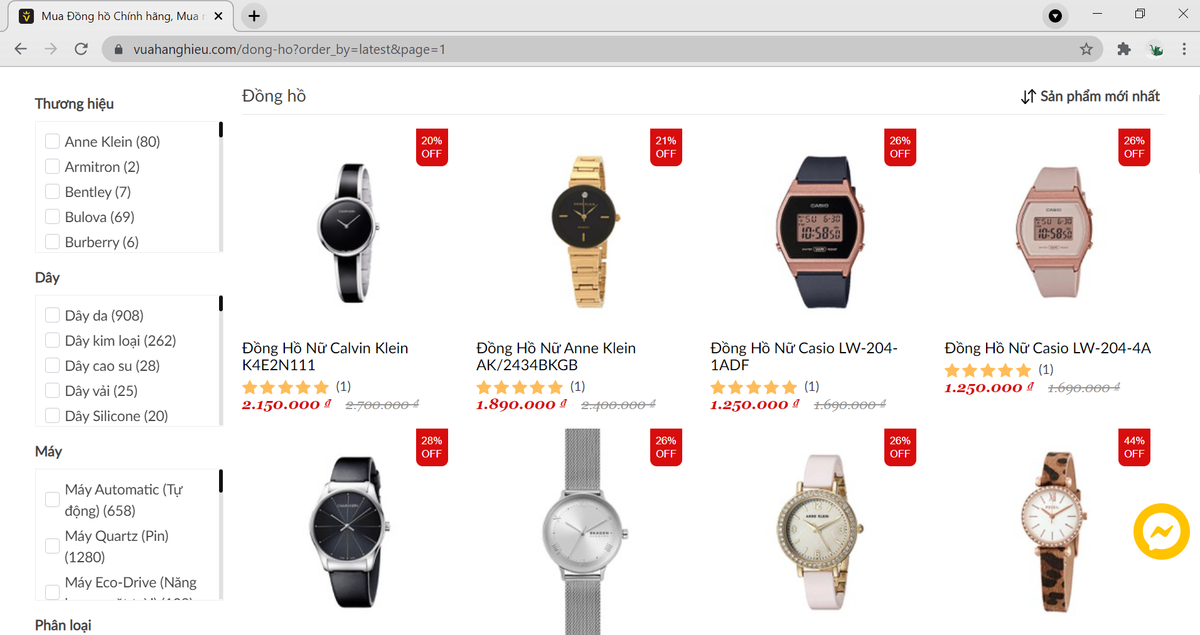Open the Sản phẩm mới nhất sort dropdown
Screen dimensions: 1200x635
click(x=1090, y=96)
